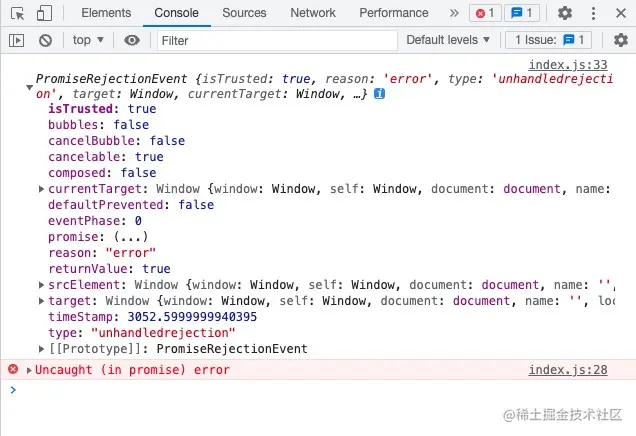Switch to the Console tab

pos(176,13)
